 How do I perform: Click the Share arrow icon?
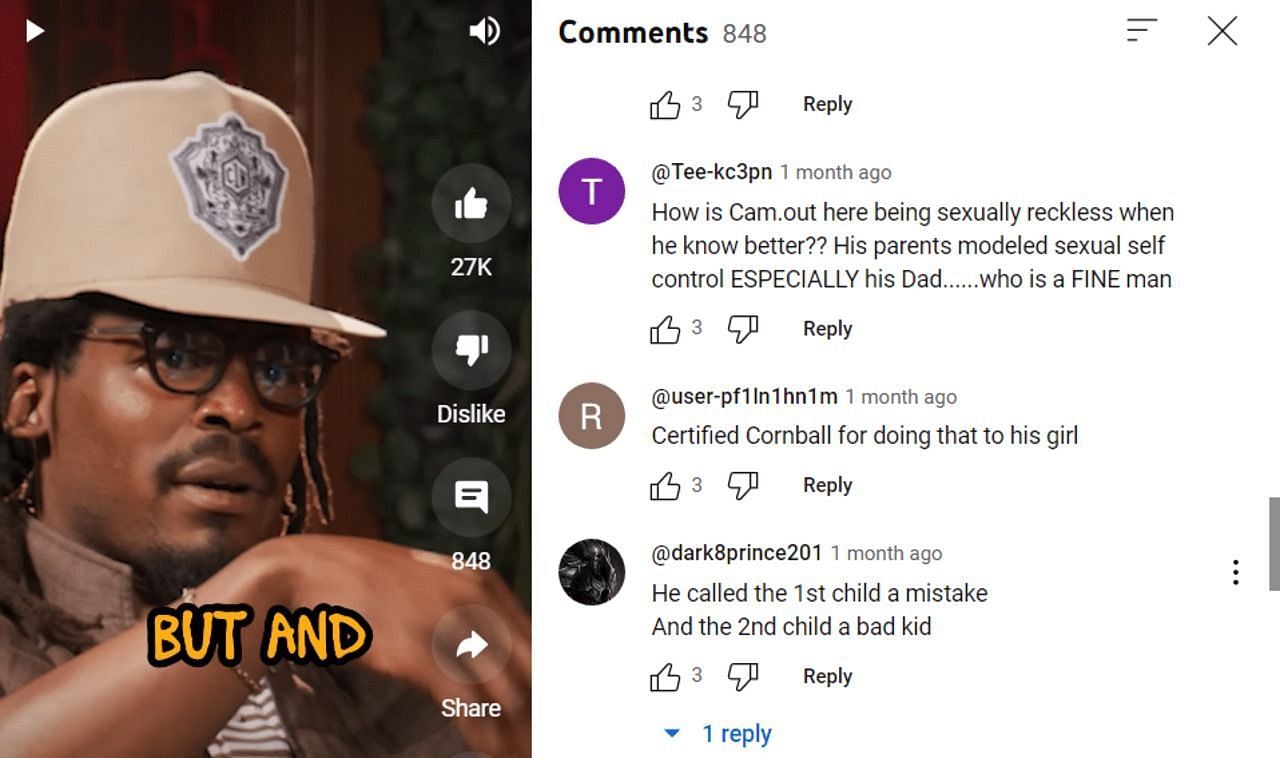471,645
